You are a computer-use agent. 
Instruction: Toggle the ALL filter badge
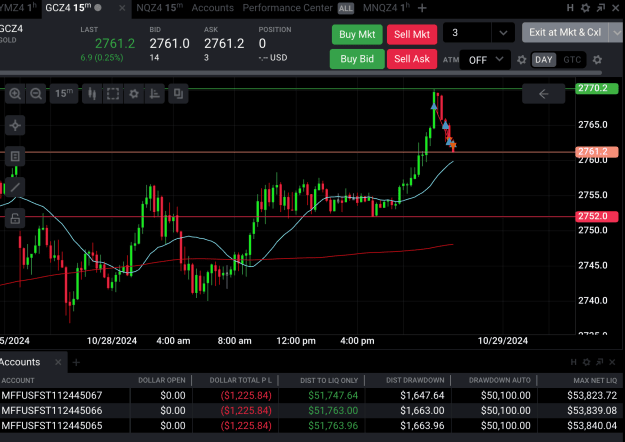point(346,8)
